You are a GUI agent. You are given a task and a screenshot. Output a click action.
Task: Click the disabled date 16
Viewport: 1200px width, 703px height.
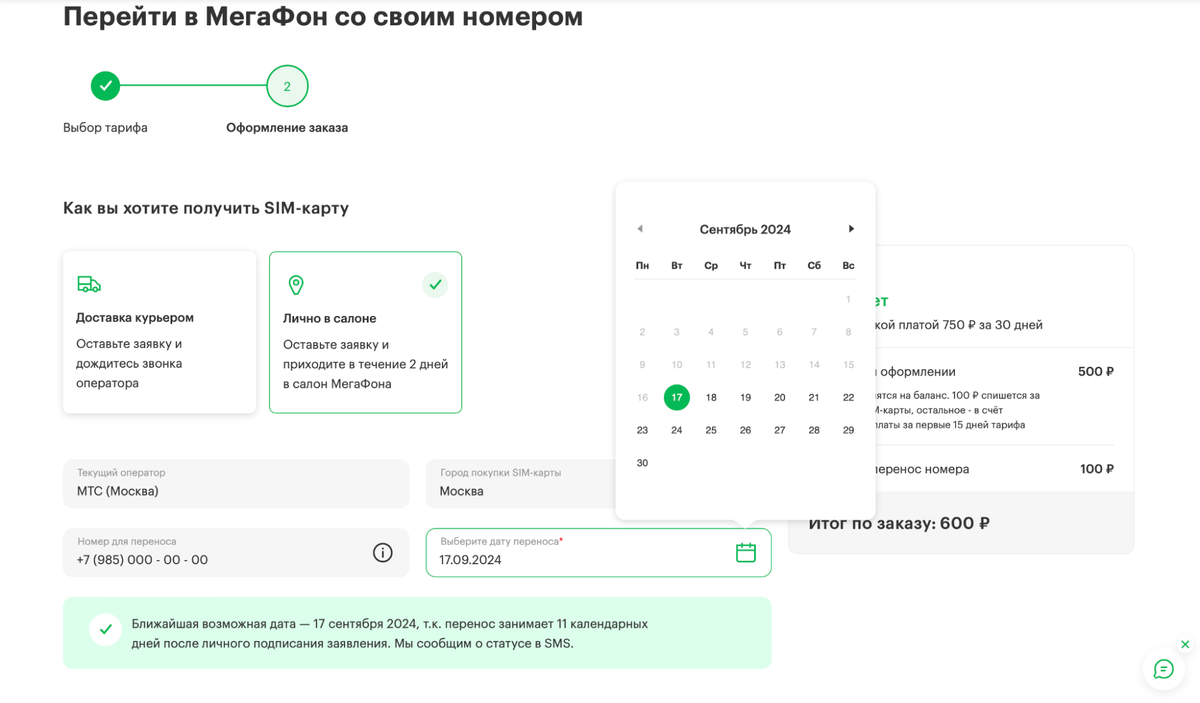(642, 397)
